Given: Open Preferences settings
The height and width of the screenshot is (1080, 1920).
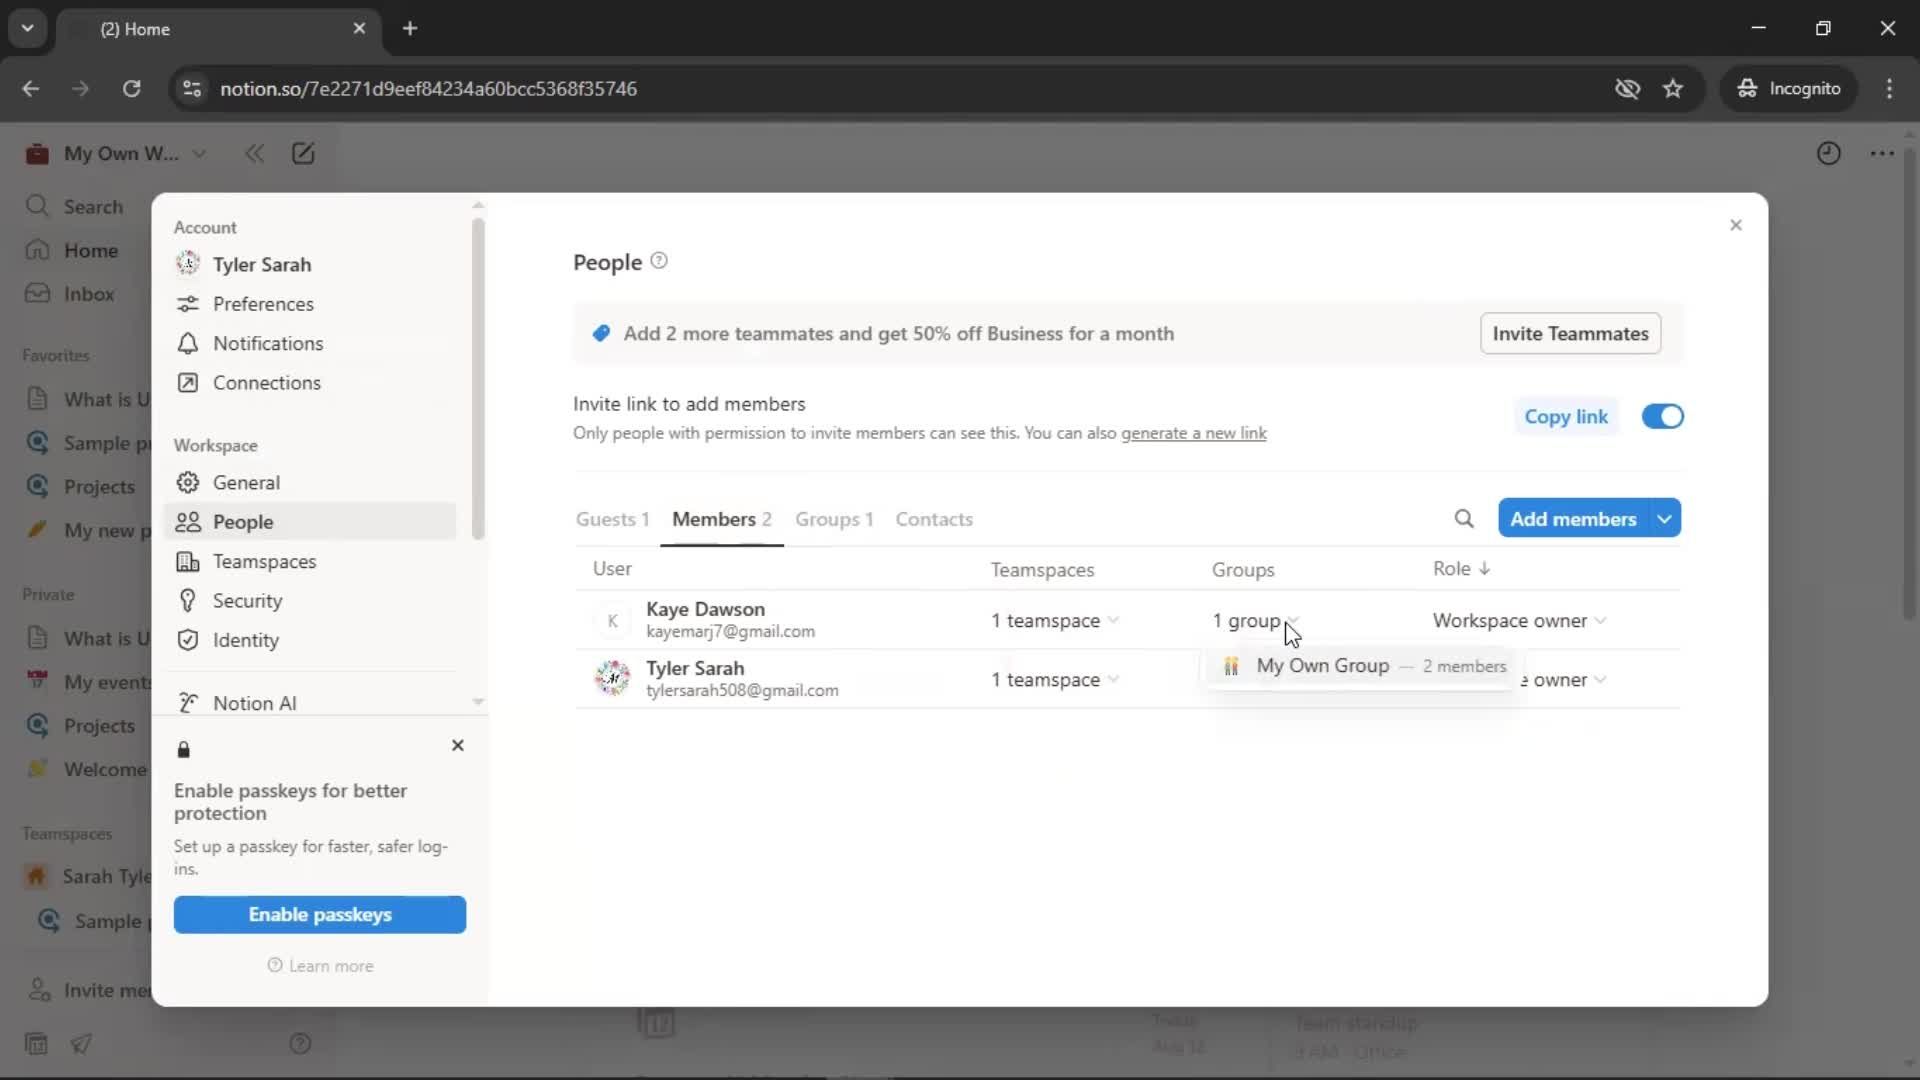Looking at the screenshot, I should point(312,304).
